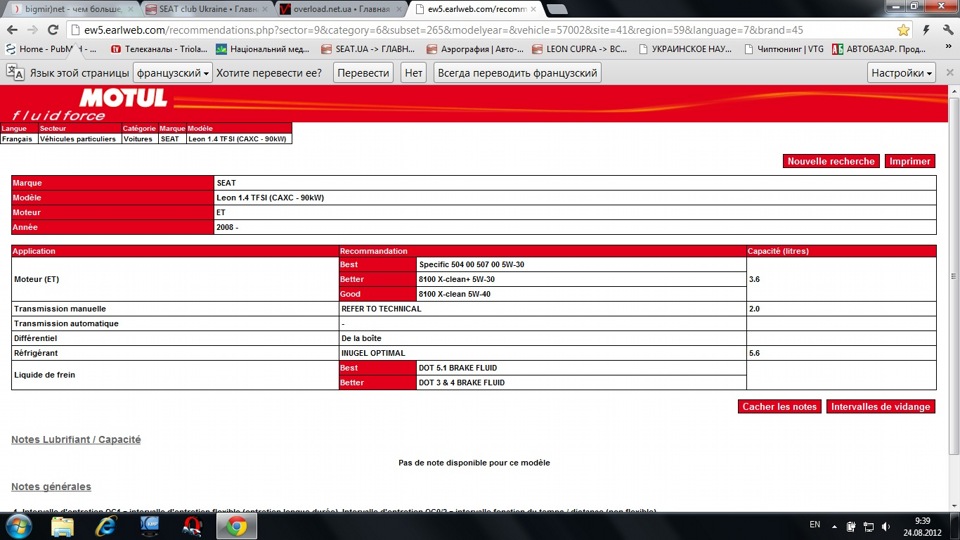
Task: Click the network tray icon
Action: (868, 527)
